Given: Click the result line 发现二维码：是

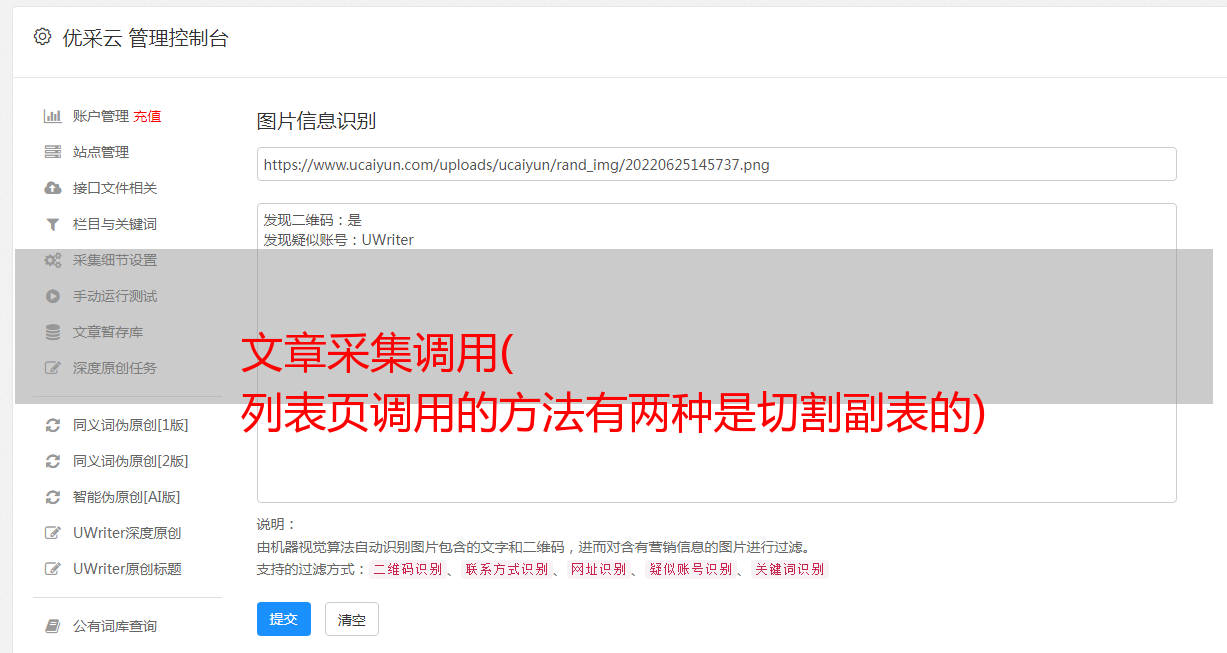Looking at the screenshot, I should coord(313,220).
